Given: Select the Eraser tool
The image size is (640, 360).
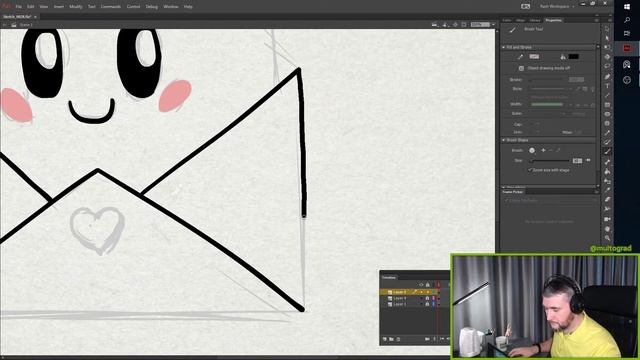Looking at the screenshot, I should tap(607, 200).
